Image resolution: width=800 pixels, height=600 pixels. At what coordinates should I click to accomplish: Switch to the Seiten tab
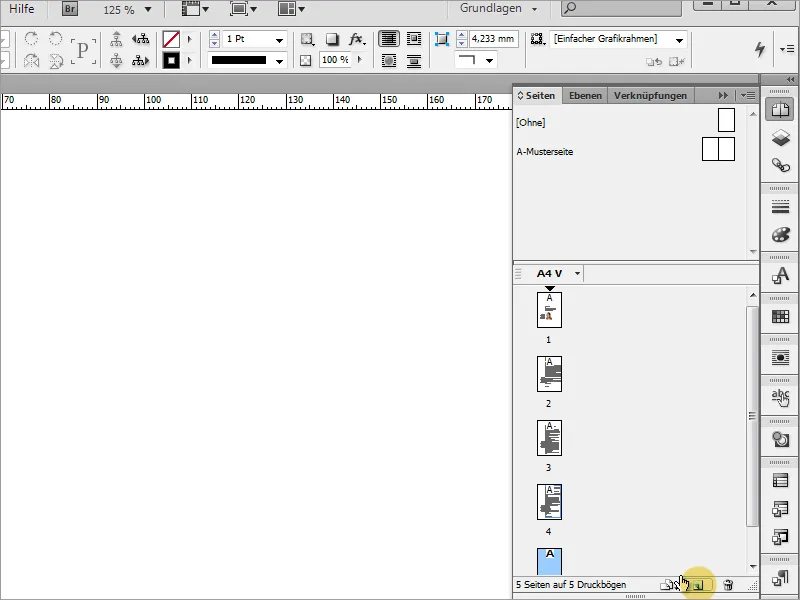point(538,95)
